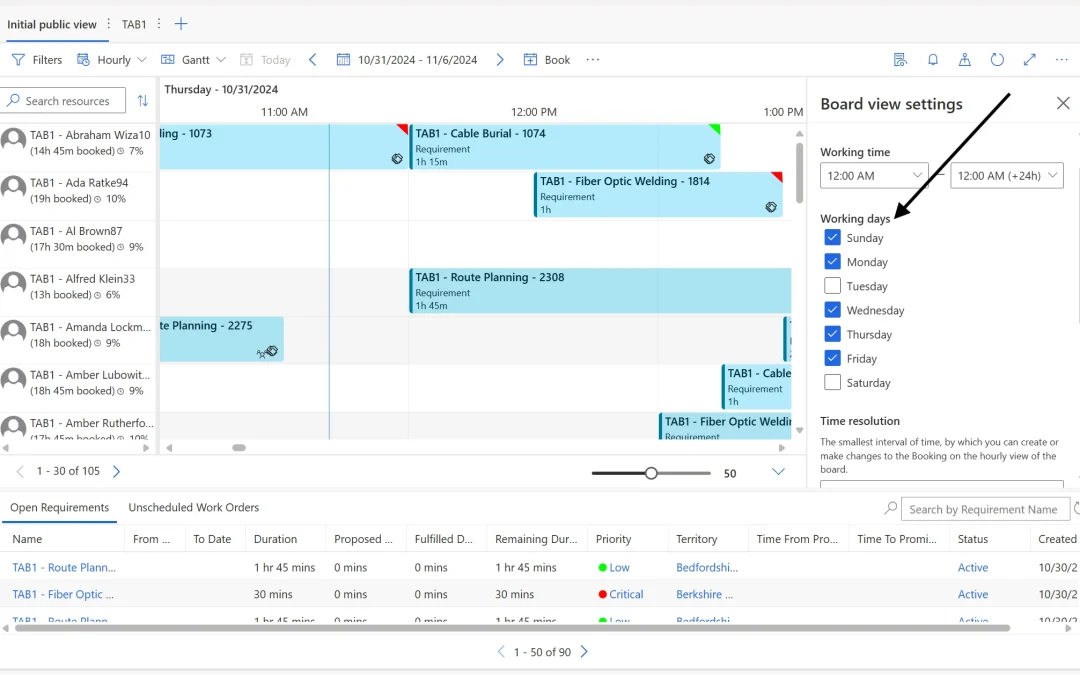
Task: Select the Cable Burial - 1074 booking
Action: [x=565, y=147]
